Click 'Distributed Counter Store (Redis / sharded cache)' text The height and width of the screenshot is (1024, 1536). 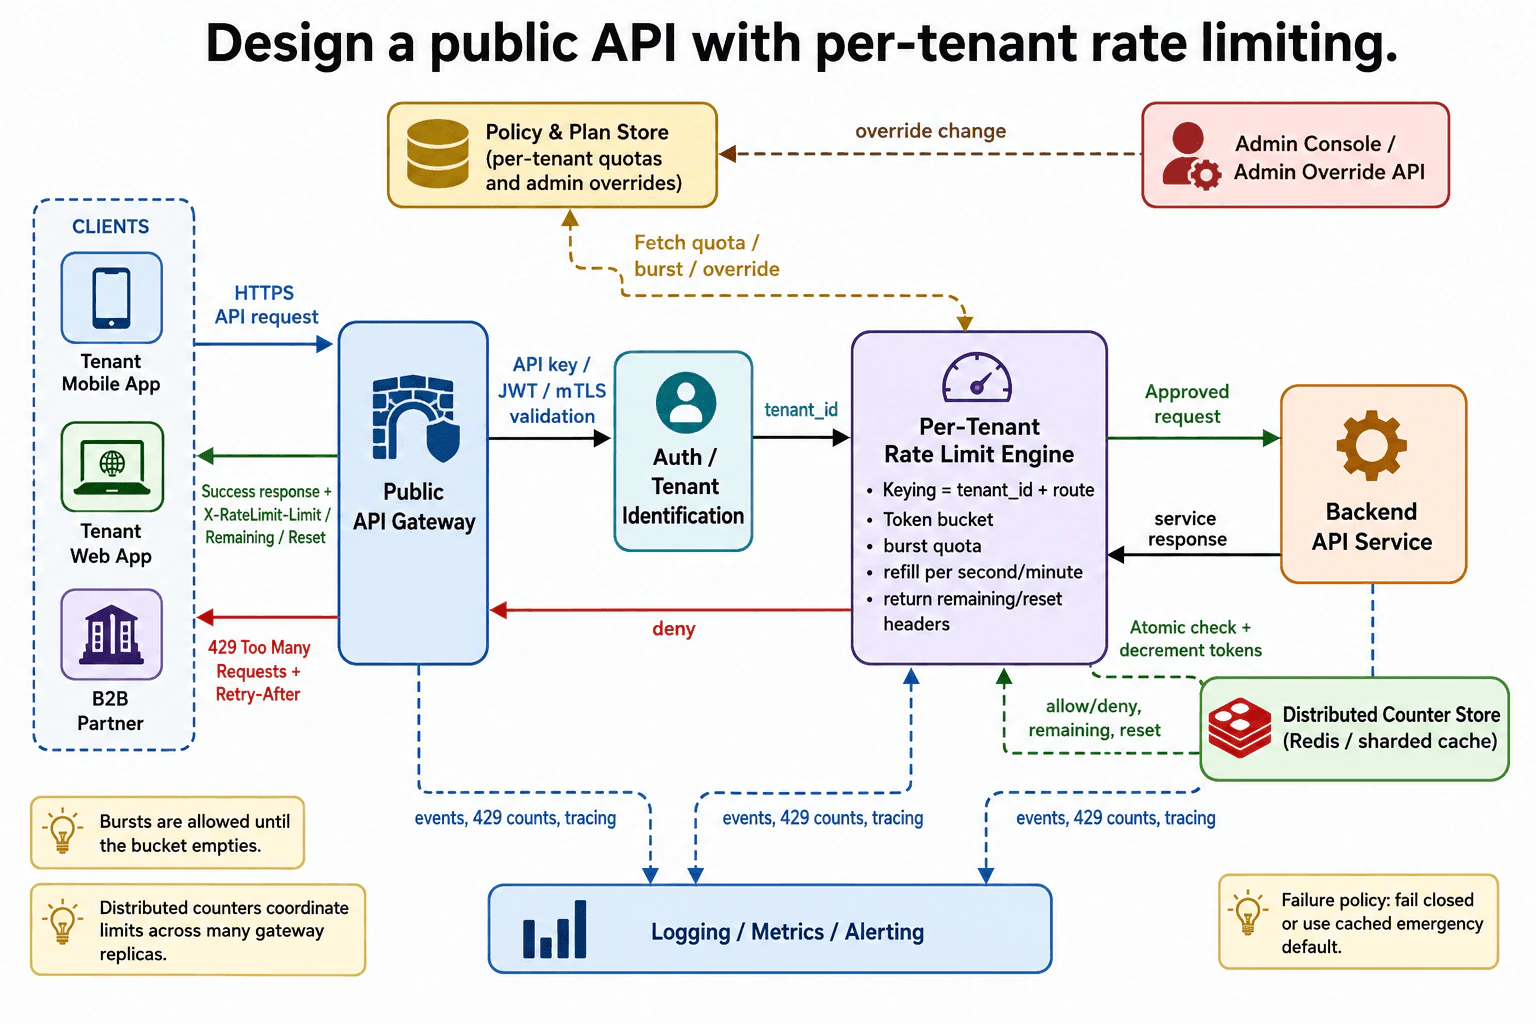[1391, 728]
